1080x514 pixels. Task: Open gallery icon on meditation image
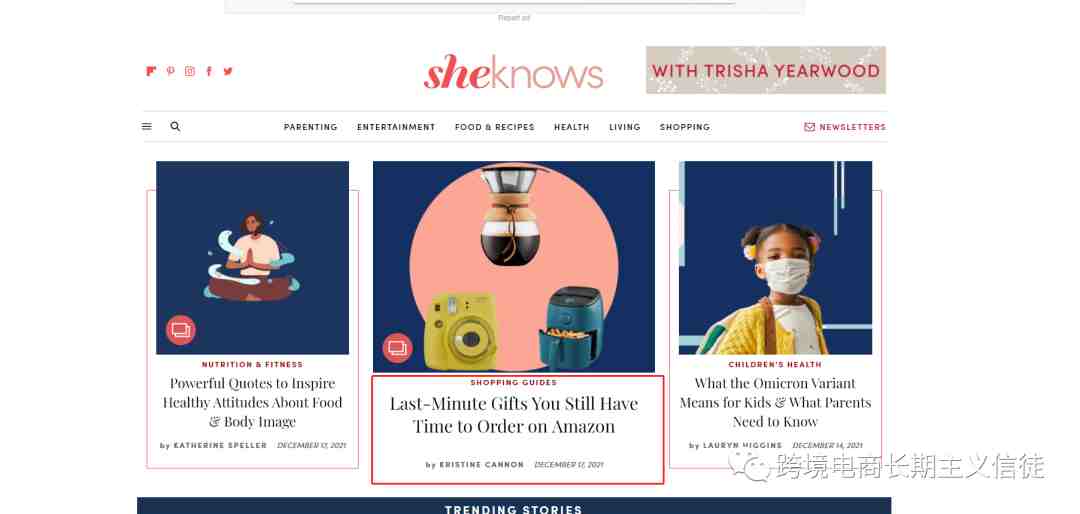(180, 330)
